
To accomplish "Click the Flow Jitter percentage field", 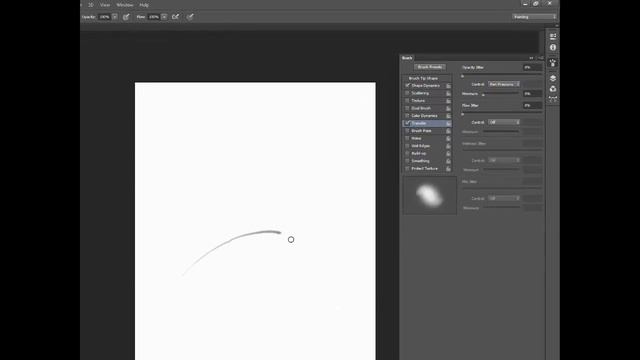I will 533,105.
